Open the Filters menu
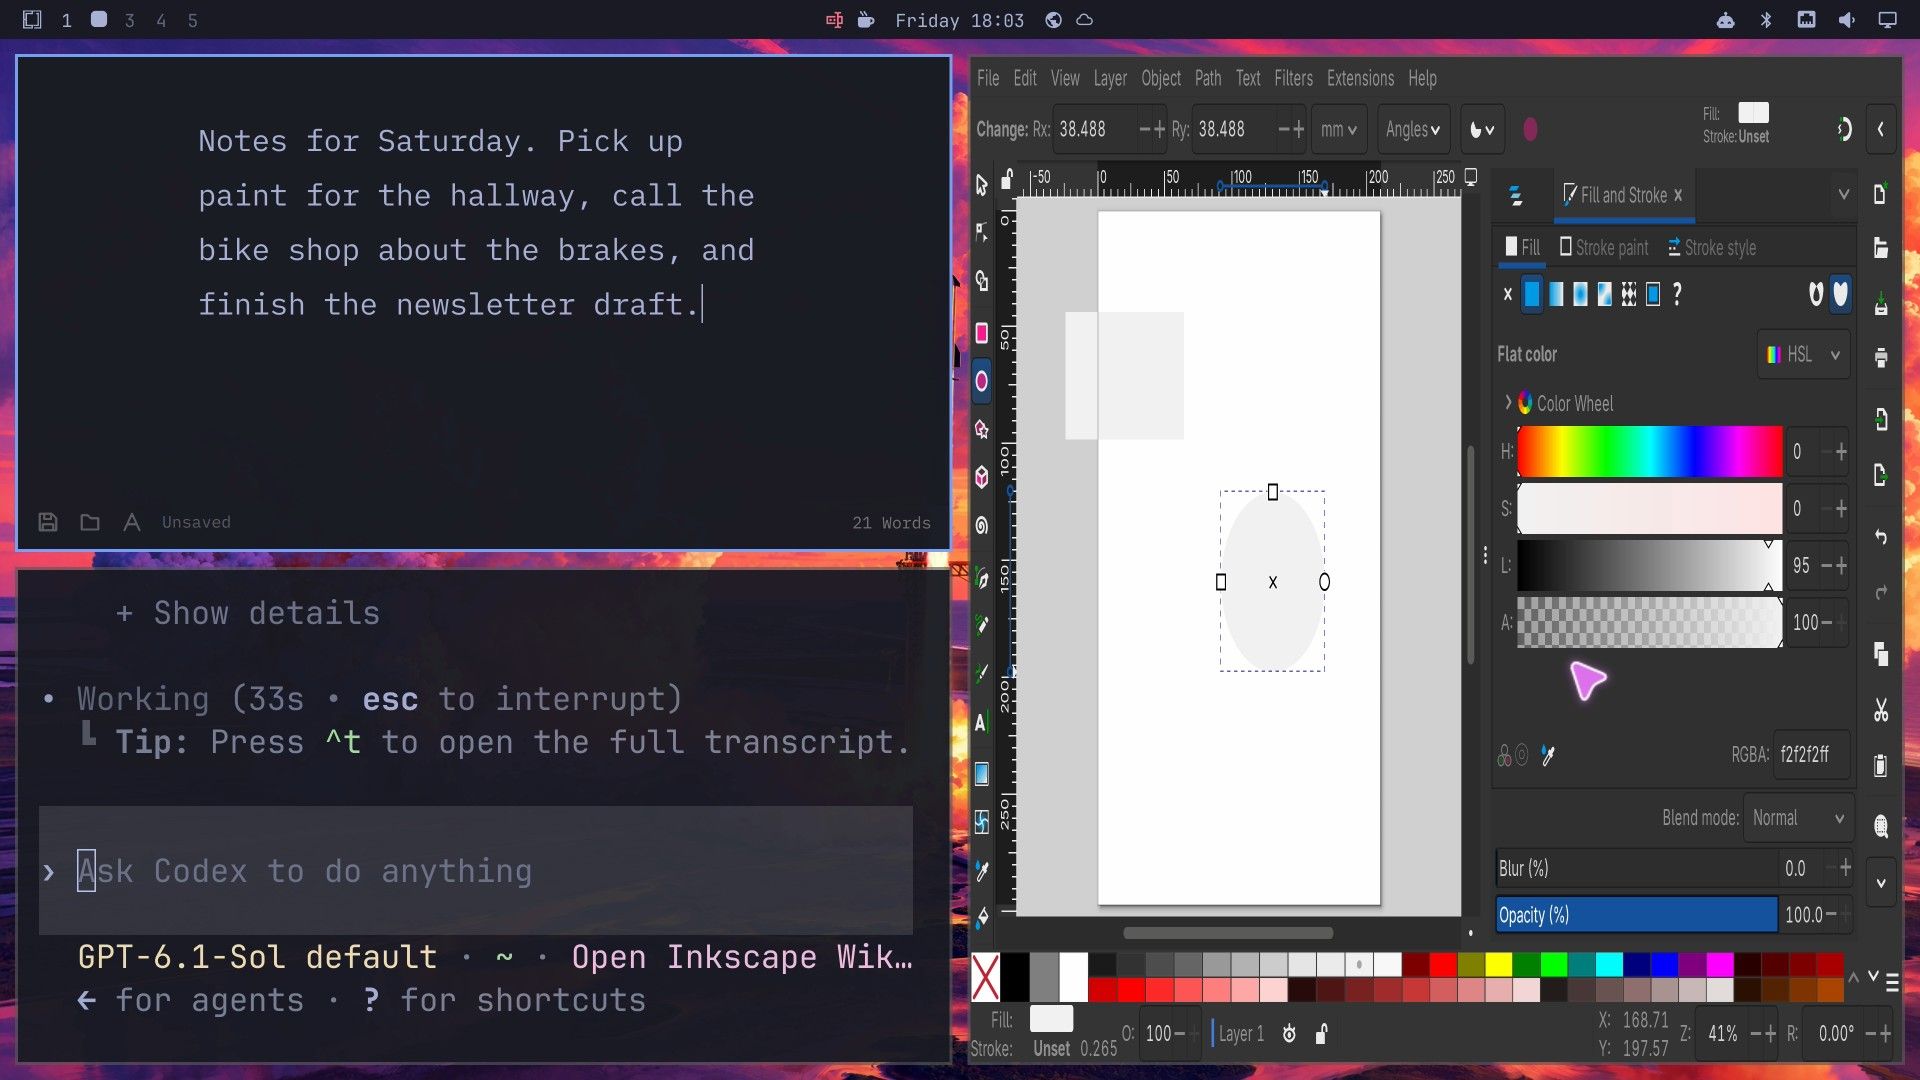This screenshot has width=1920, height=1080. [x=1293, y=78]
